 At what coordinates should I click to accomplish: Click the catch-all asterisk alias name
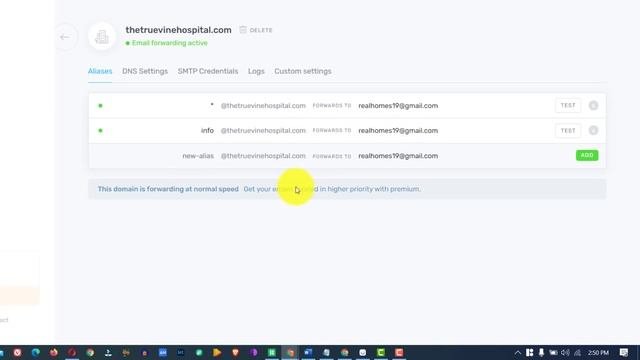[212, 105]
